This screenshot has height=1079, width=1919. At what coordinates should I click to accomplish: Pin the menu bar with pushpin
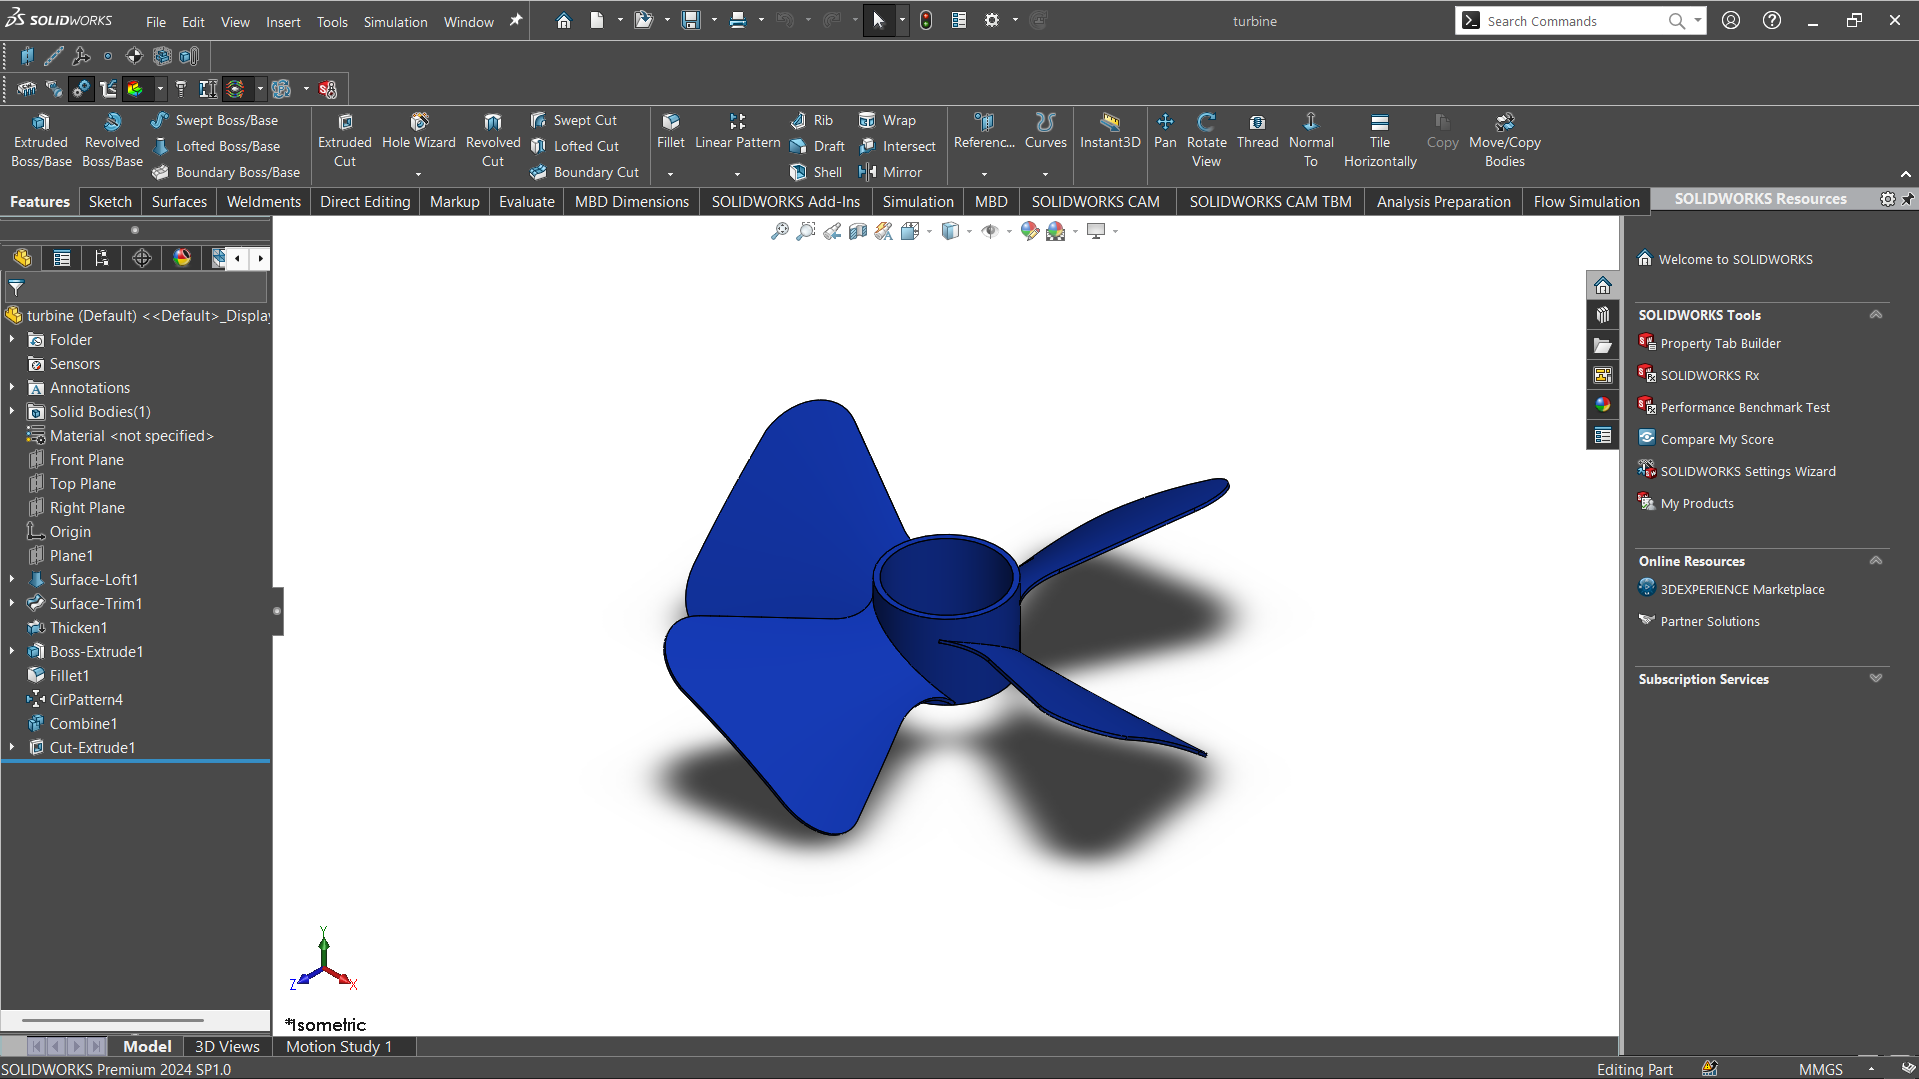tap(516, 21)
